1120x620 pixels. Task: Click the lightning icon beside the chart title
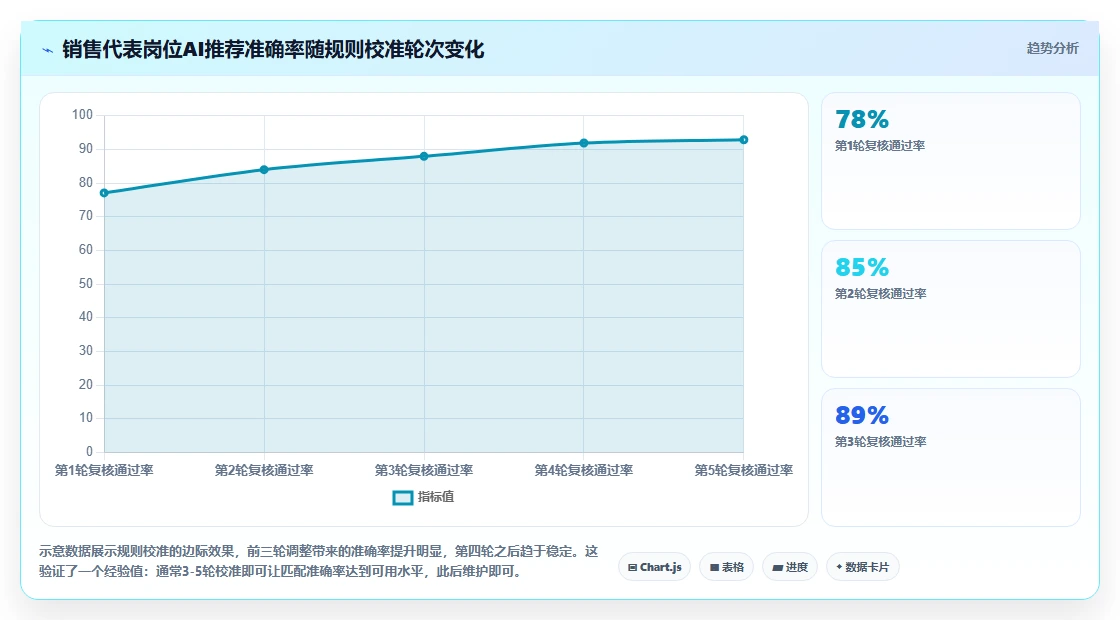tap(48, 50)
